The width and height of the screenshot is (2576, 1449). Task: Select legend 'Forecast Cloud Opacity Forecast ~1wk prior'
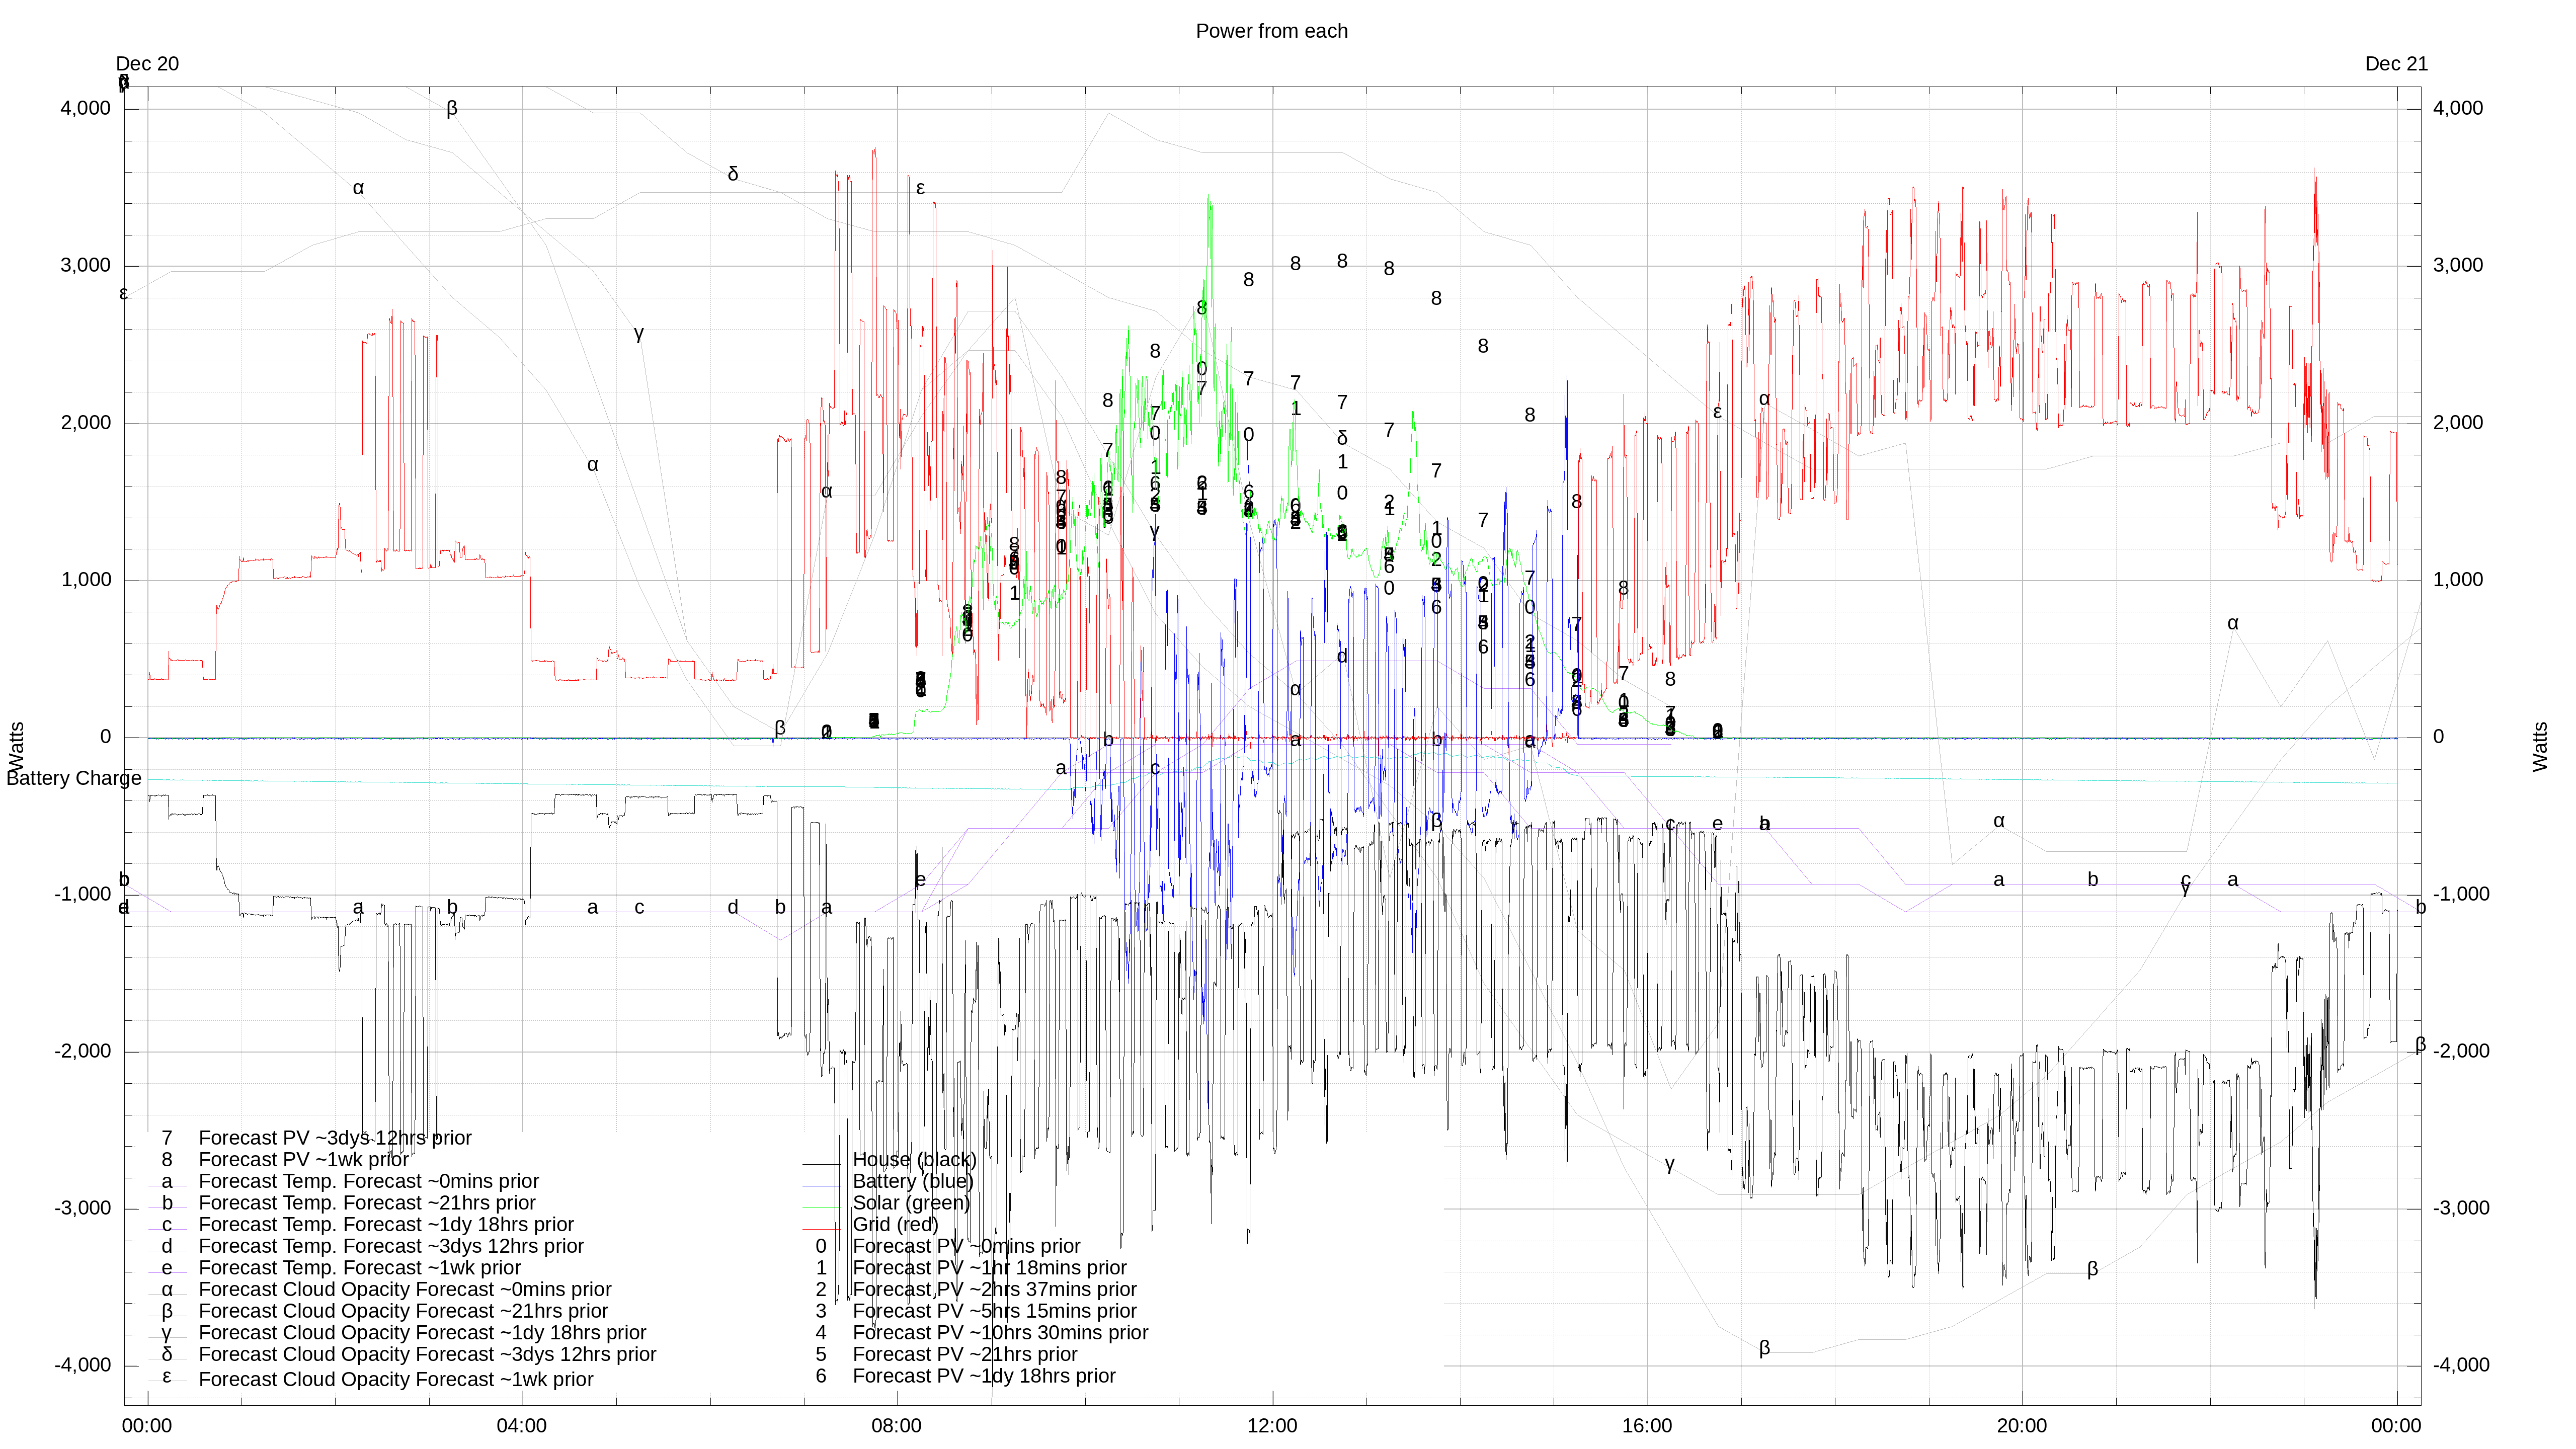[x=396, y=1379]
